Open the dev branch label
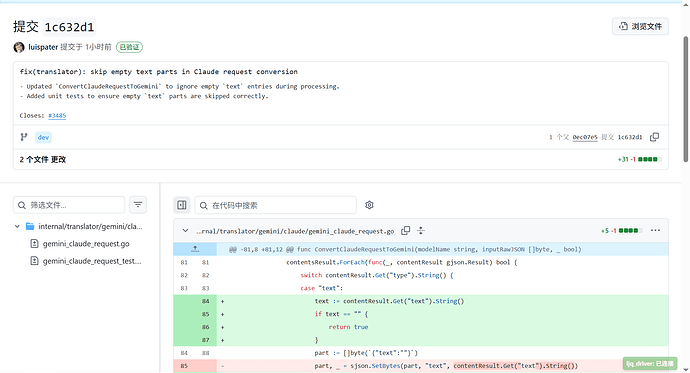This screenshot has height=373, width=690. (43, 137)
